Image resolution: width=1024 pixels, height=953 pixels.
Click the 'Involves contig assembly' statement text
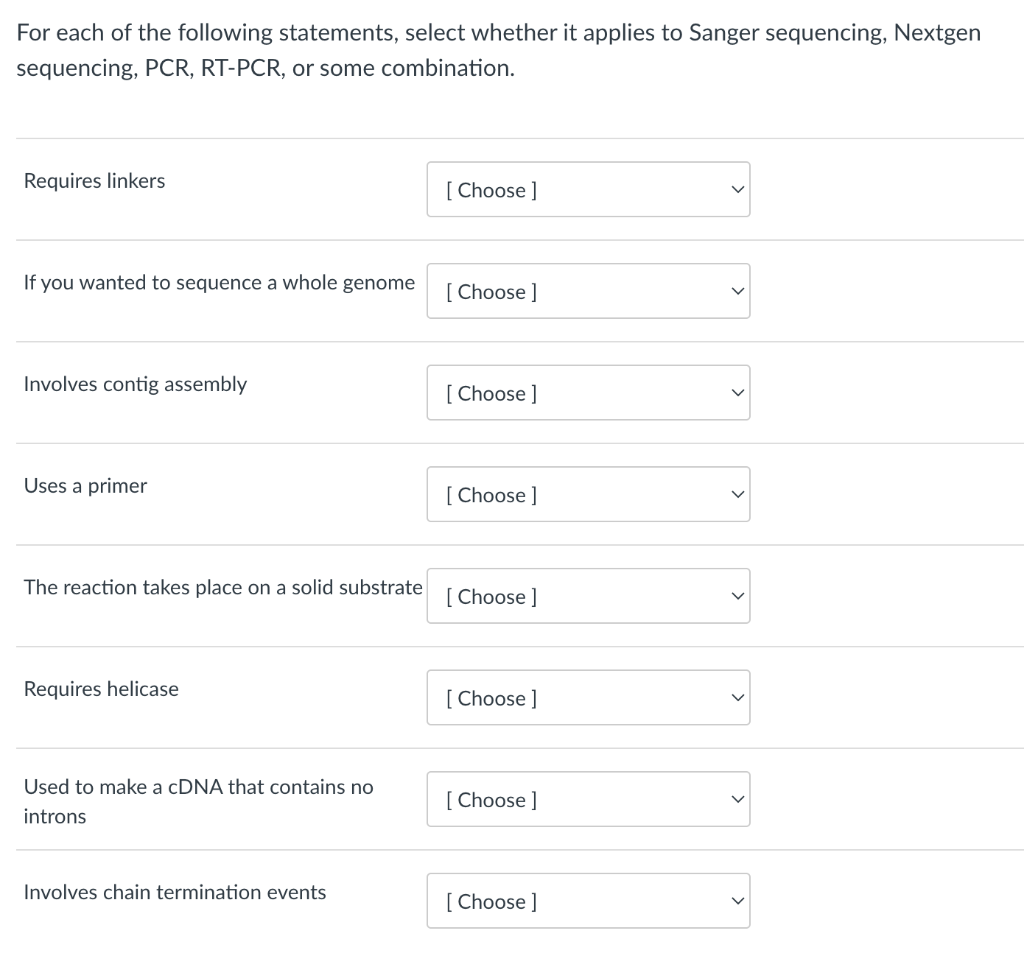pyautogui.click(x=135, y=384)
